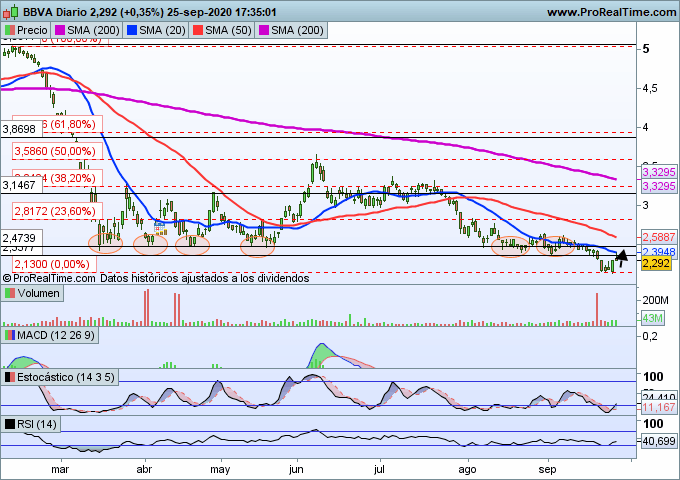Click the jul month label on time axis
Viewport: 680px width, 480px height.
[379, 469]
